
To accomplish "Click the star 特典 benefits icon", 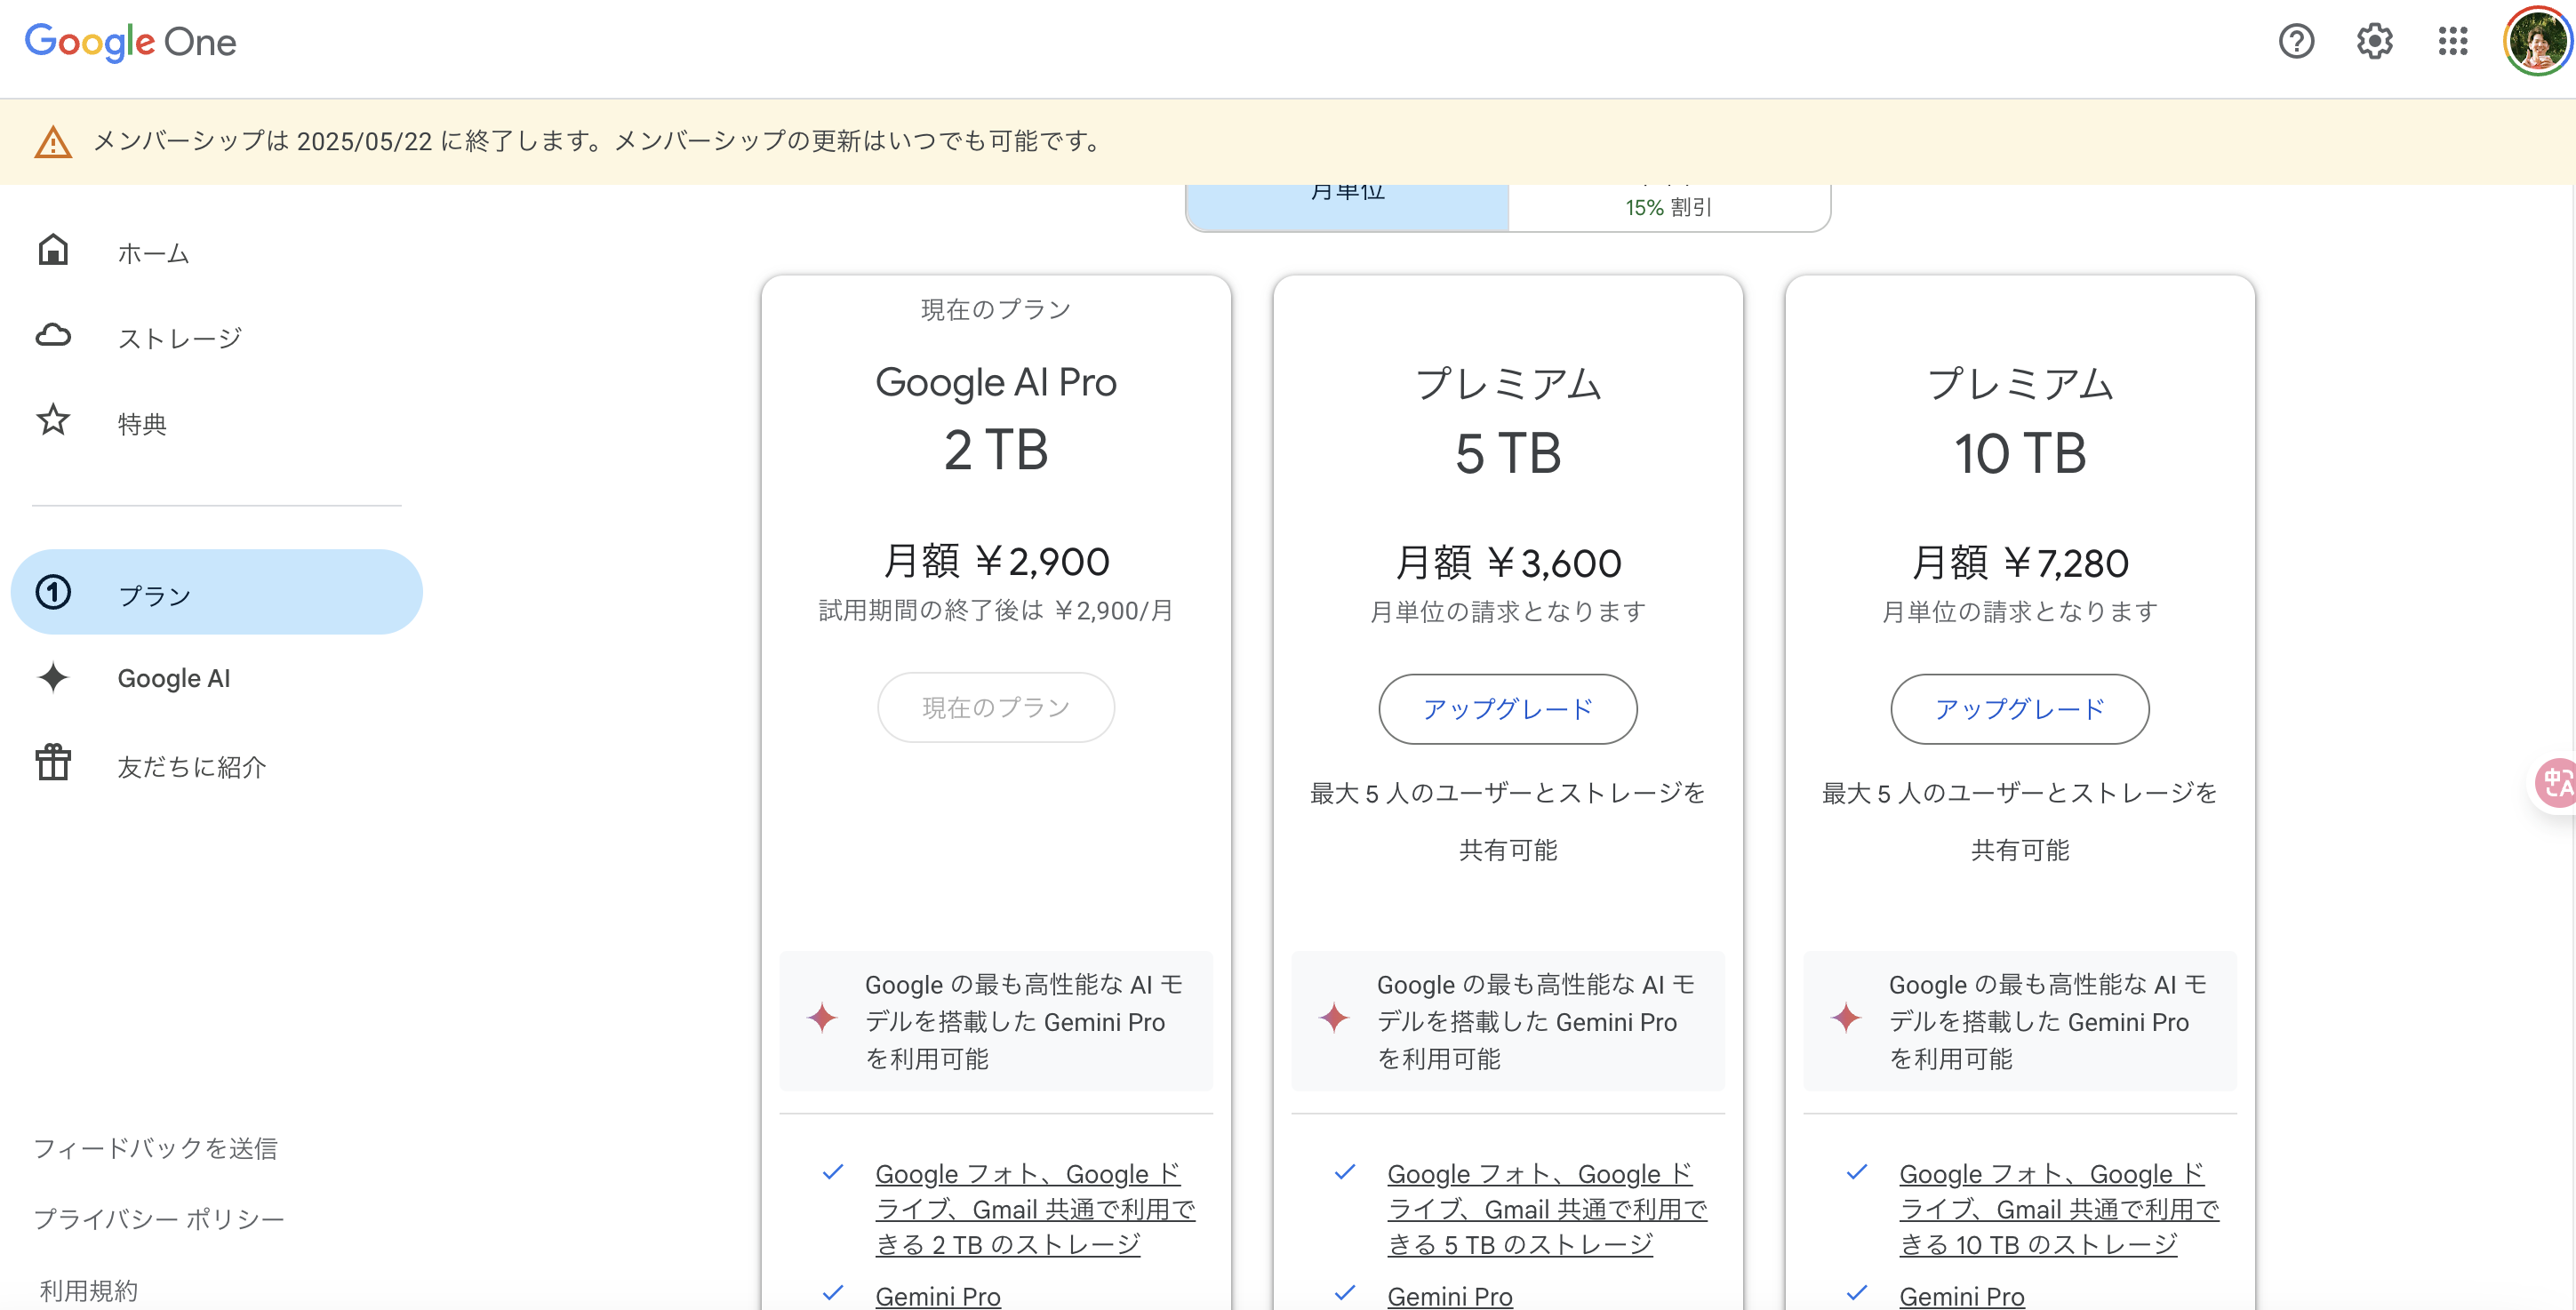I will tap(53, 421).
